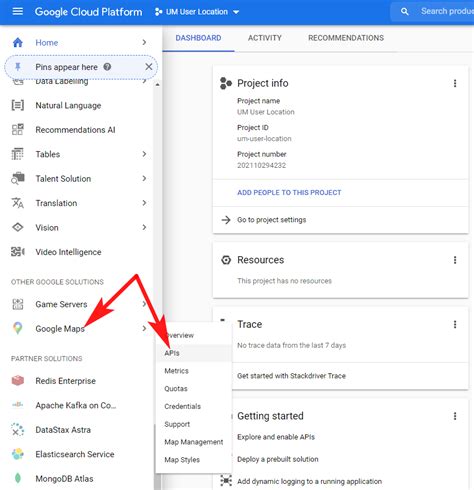Click the Home house icon
Viewport: 474px width, 490px height.
point(18,43)
